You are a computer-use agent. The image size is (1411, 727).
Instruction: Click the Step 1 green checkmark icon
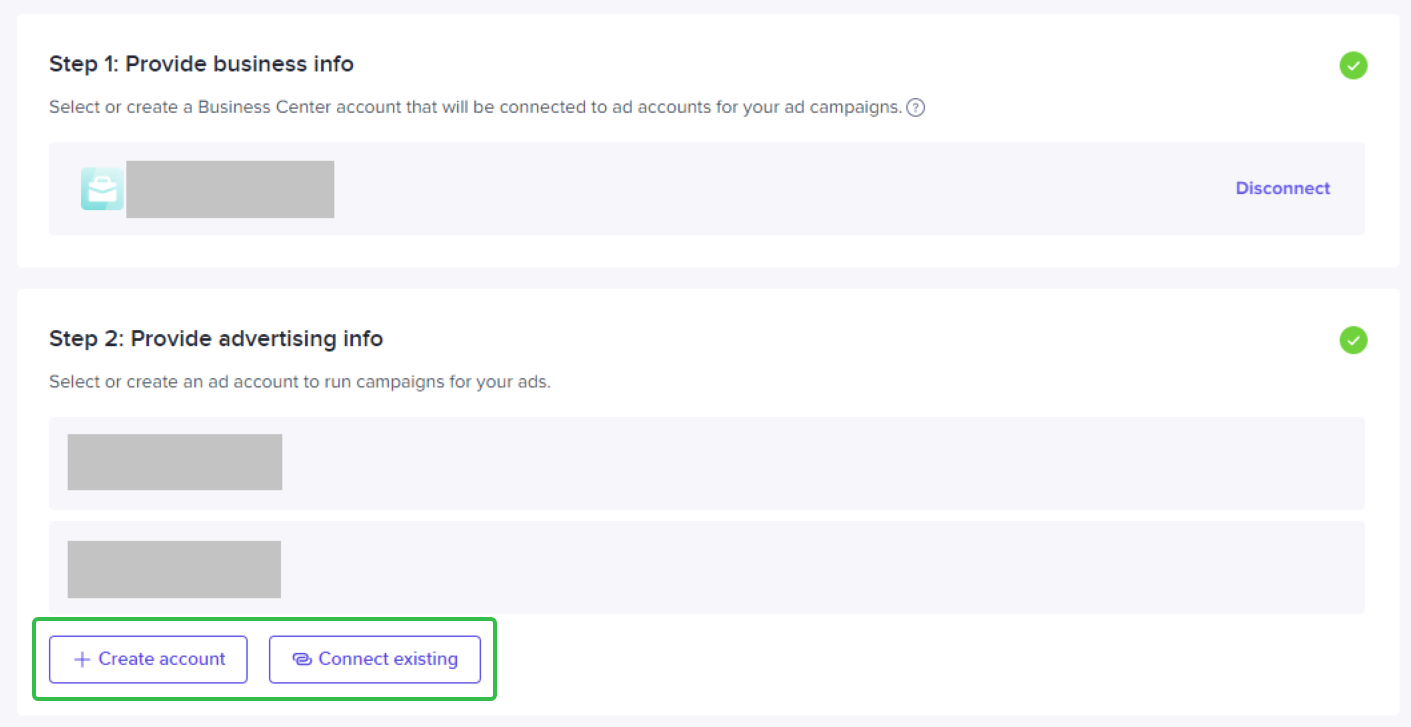pos(1353,66)
